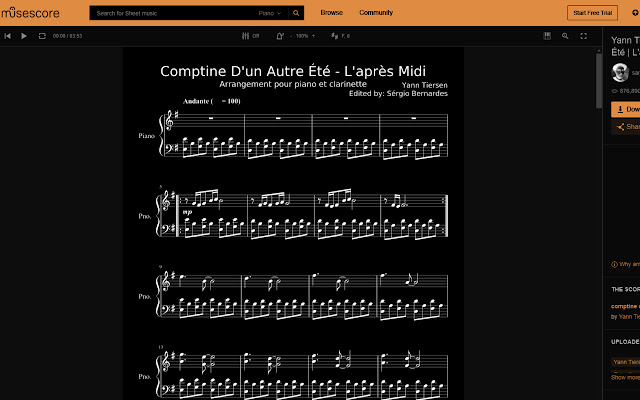This screenshot has height=400, width=640.
Task: Toggle loop playback
Action: pyautogui.click(x=42, y=36)
